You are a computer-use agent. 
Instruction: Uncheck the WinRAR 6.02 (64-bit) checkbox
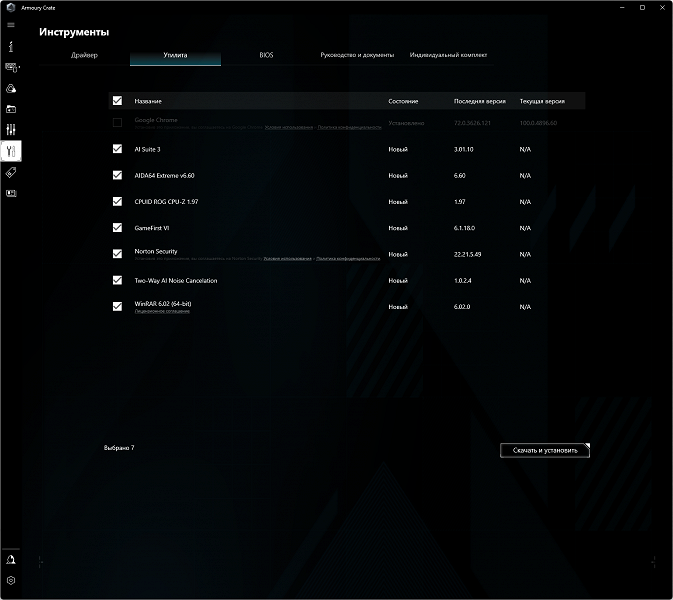(x=117, y=306)
